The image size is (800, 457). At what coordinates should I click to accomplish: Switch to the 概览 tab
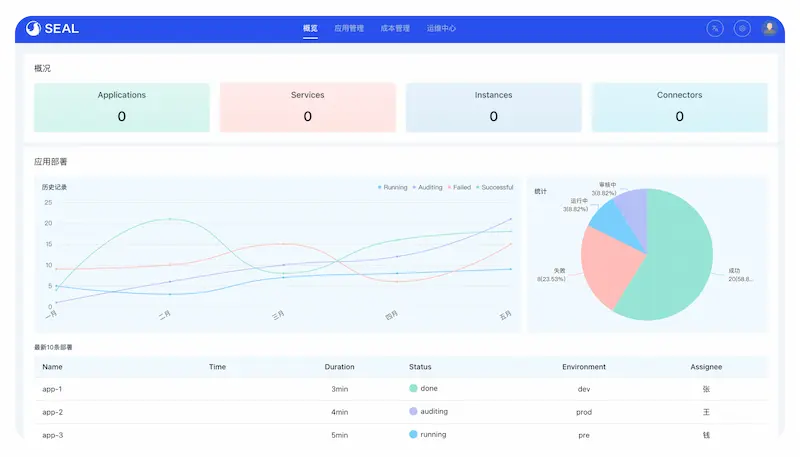(310, 28)
